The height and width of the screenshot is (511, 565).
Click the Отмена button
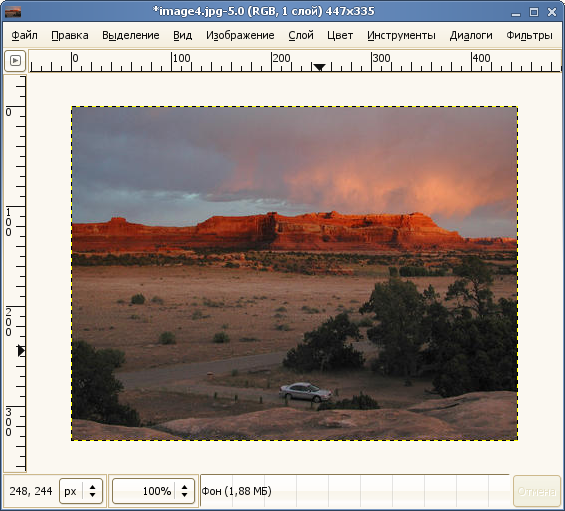[537, 491]
